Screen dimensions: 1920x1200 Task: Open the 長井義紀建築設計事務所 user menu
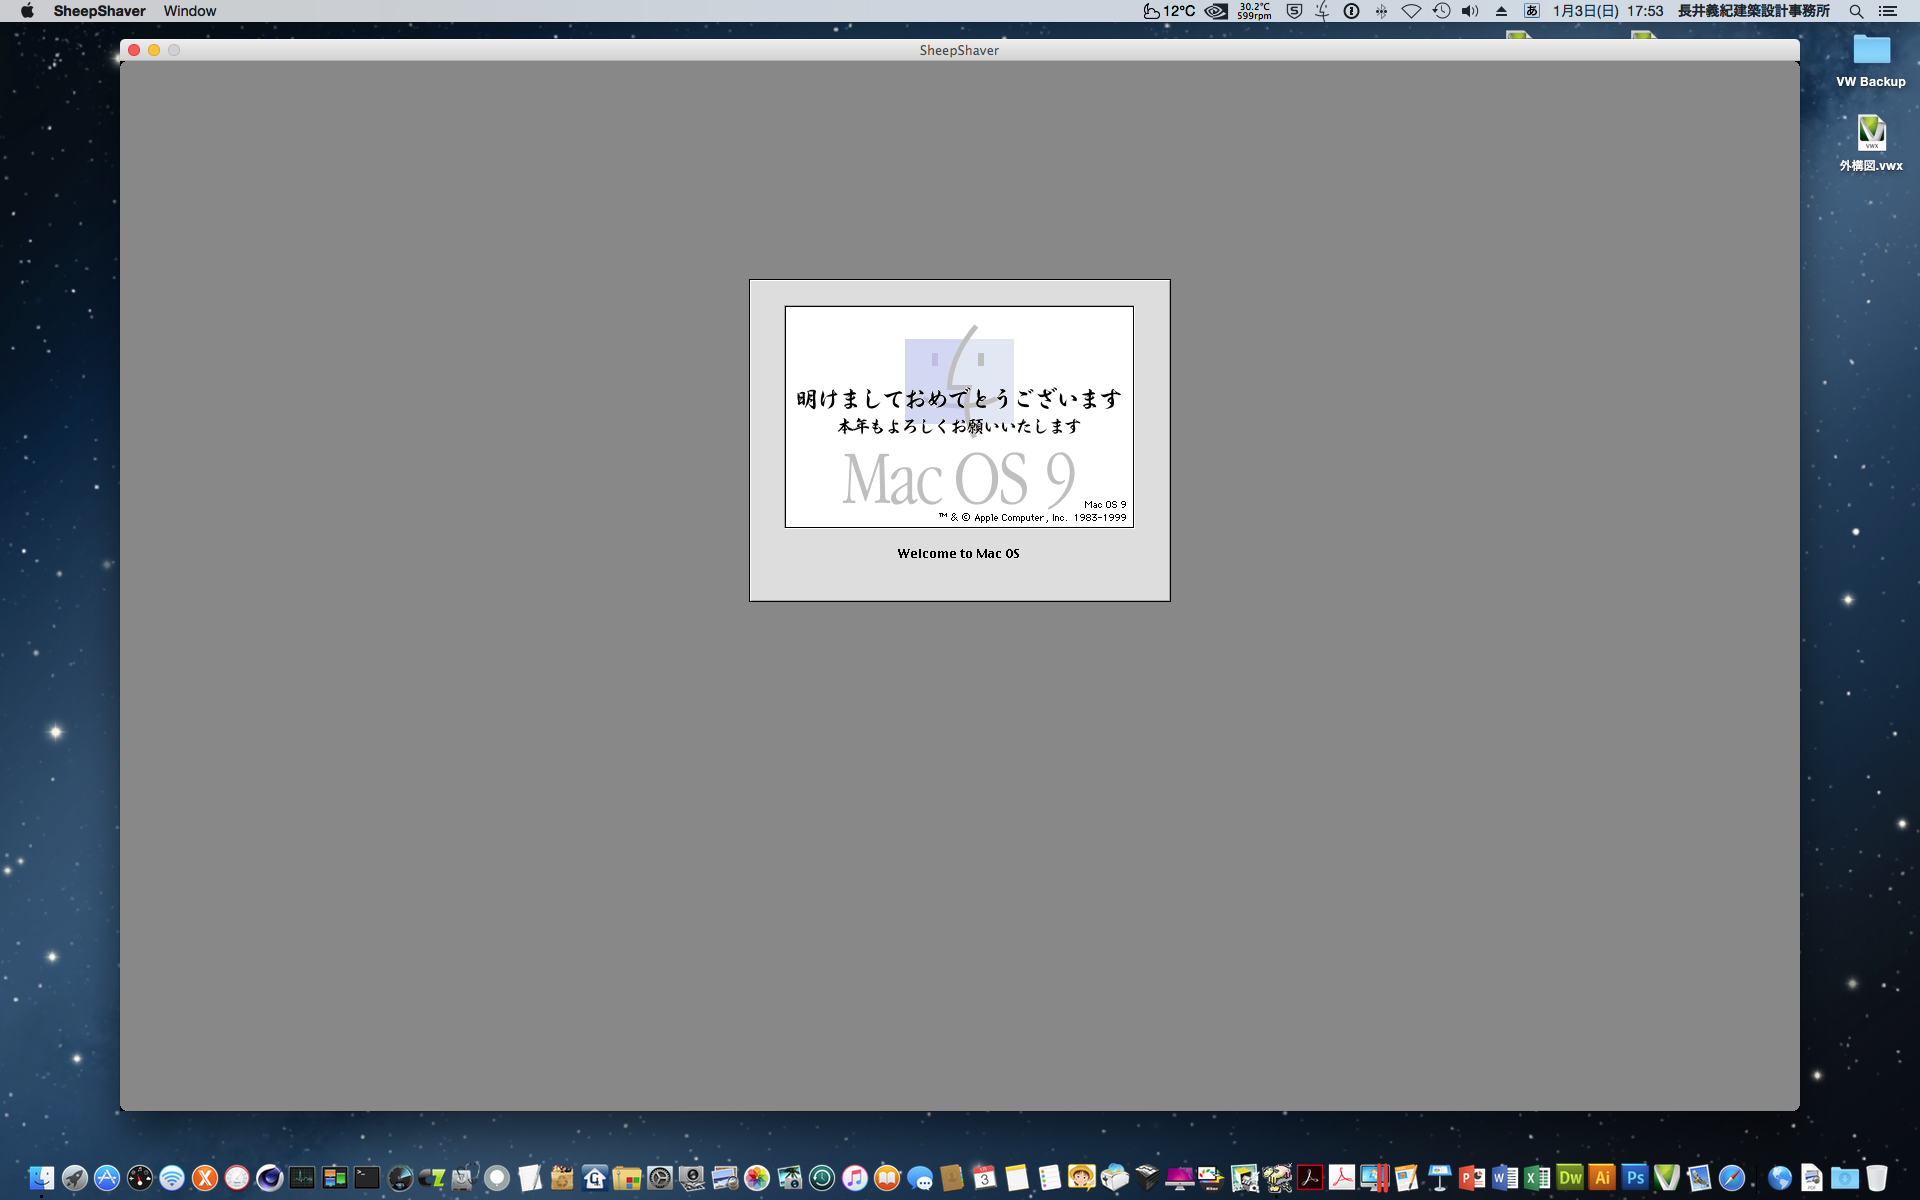coord(1754,11)
